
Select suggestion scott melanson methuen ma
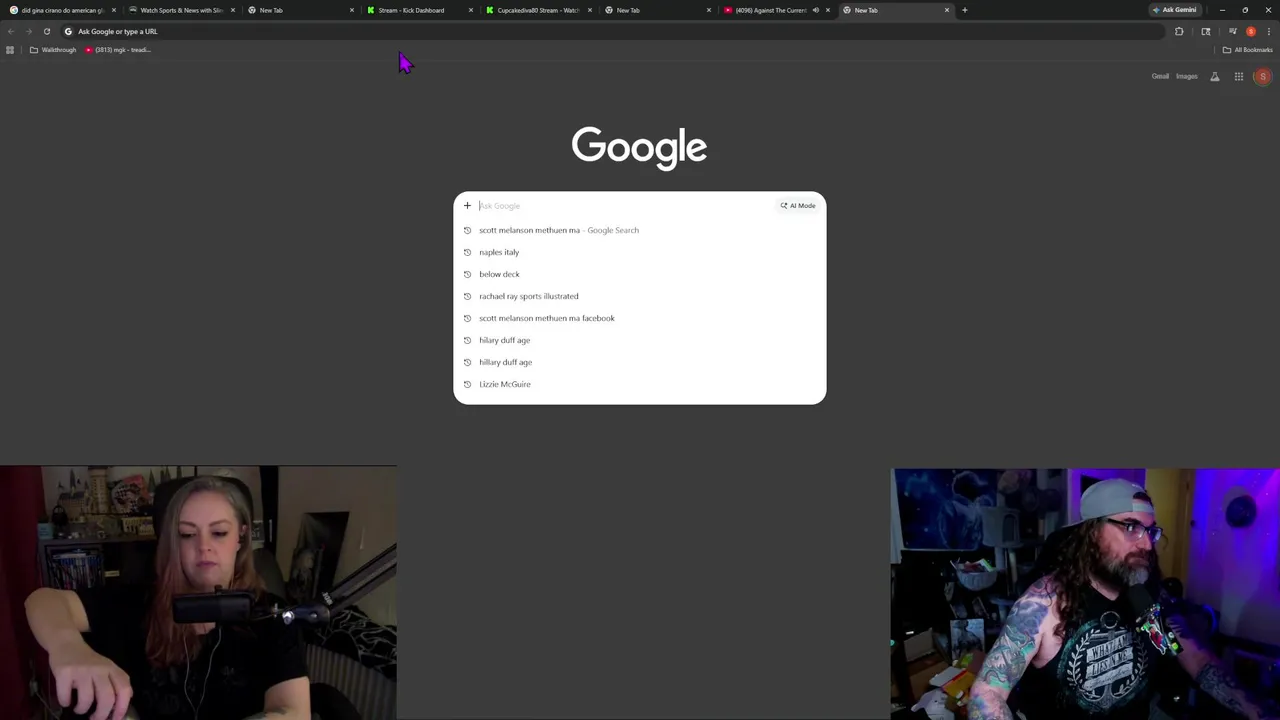(640, 230)
